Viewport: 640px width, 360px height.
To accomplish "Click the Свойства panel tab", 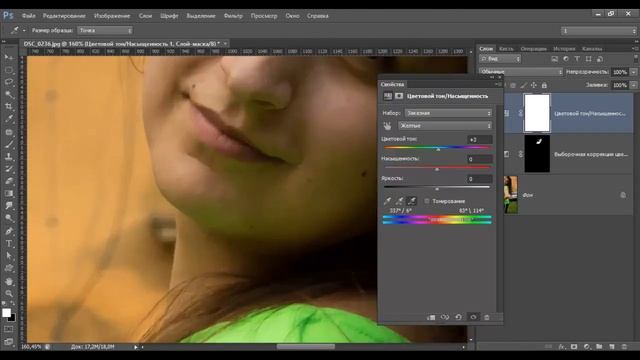I will [392, 84].
